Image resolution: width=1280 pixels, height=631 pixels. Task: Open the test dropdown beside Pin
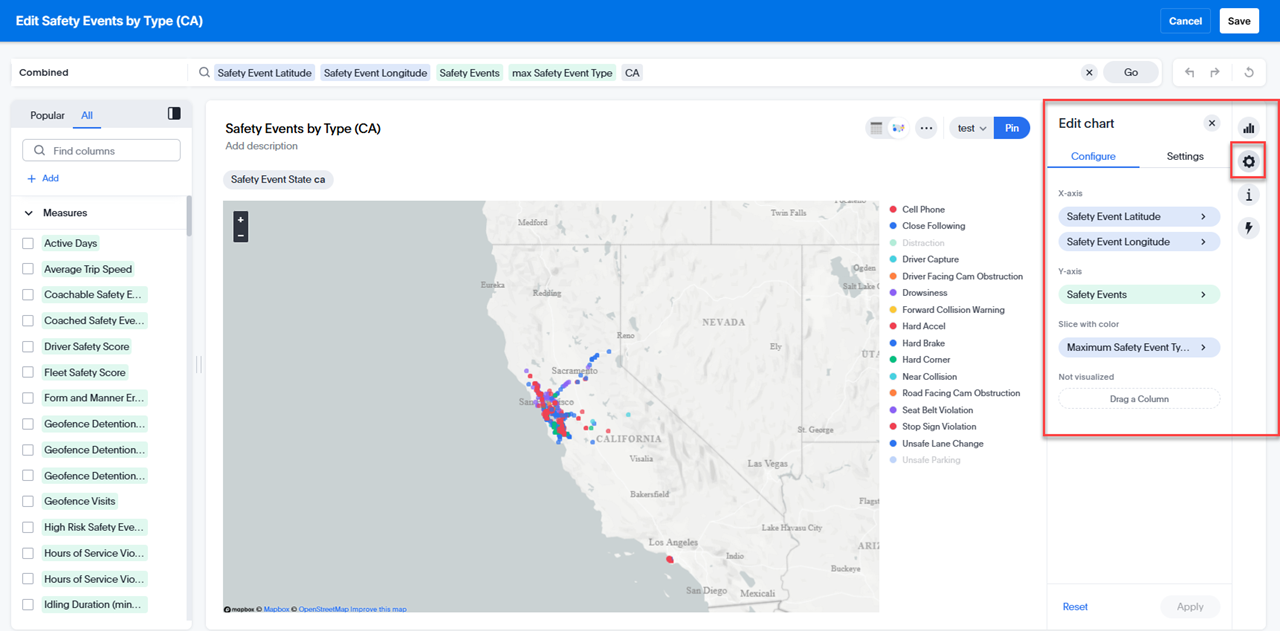point(971,128)
